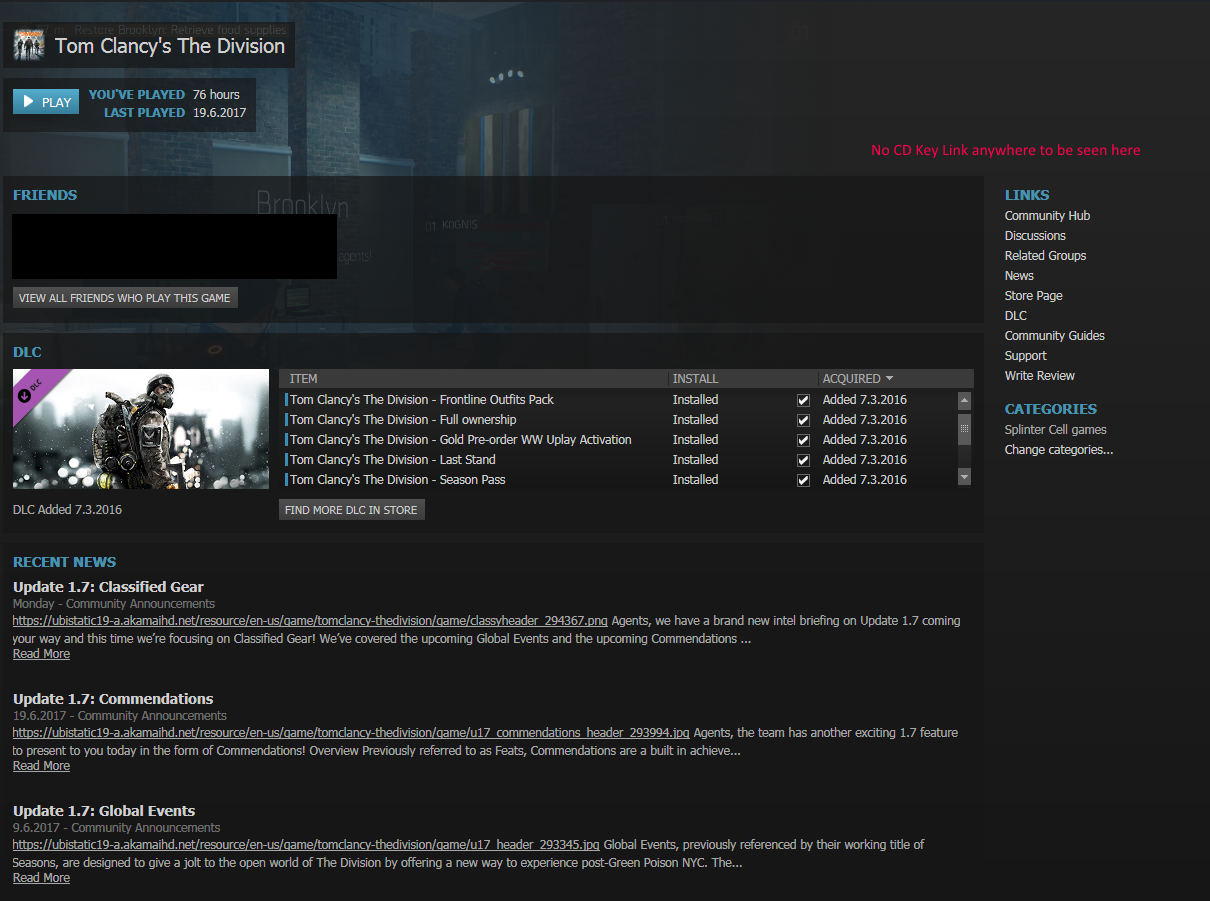Open Splinter Cell games category
1210x901 pixels.
click(x=1056, y=430)
